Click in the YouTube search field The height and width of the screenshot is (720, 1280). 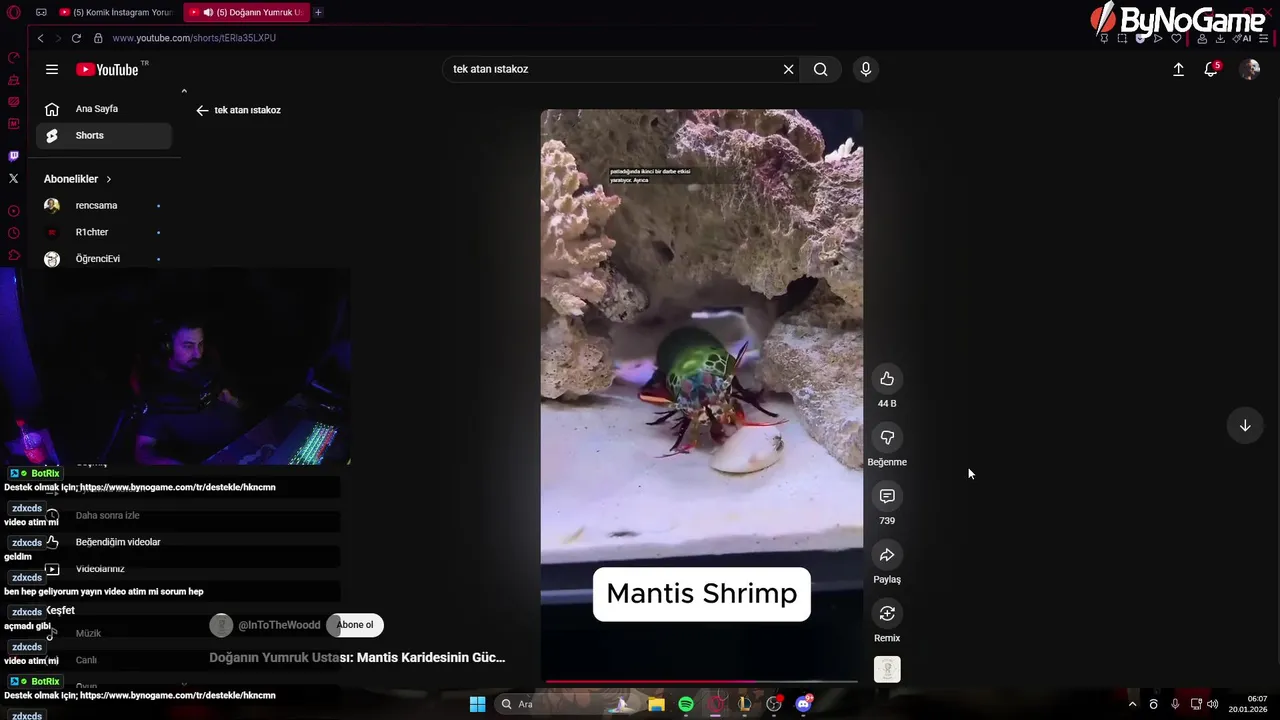point(610,69)
